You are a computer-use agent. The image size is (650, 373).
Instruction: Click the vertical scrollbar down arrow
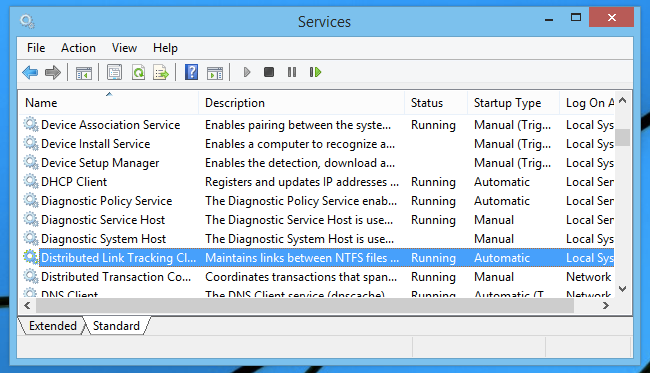point(623,288)
